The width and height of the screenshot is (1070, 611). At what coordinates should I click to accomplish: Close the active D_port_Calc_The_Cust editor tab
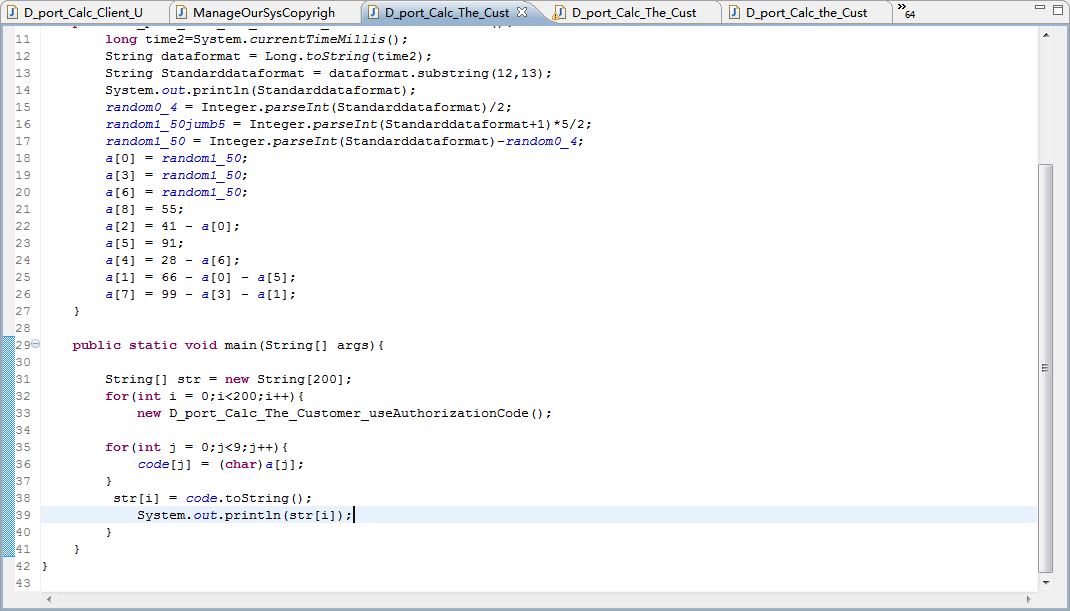click(522, 12)
